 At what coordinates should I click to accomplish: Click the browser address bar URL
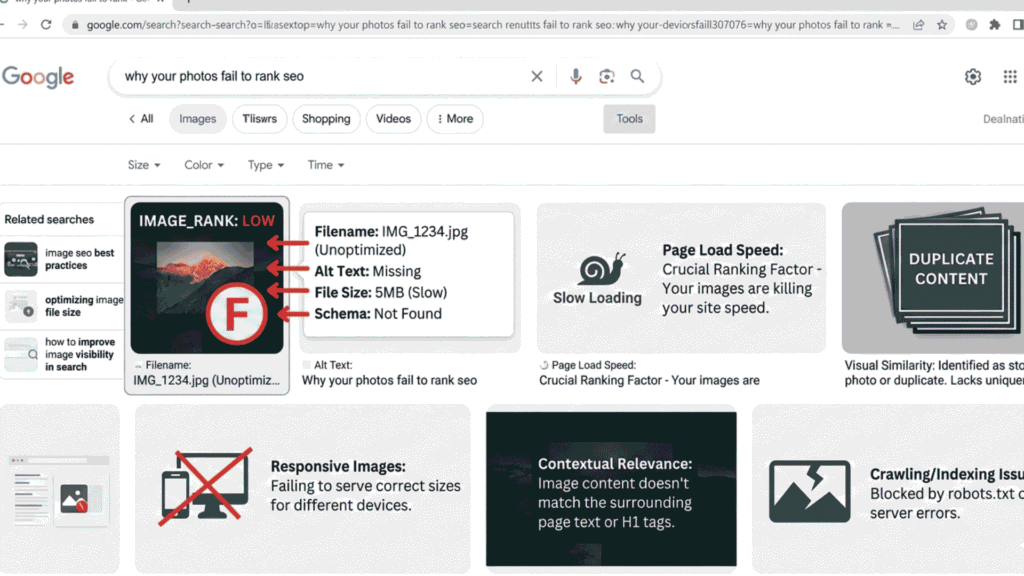493,25
